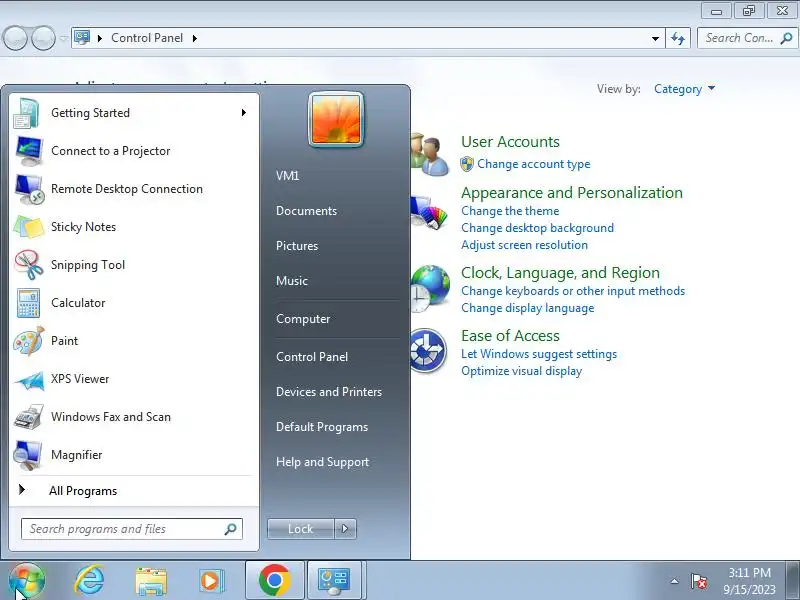Open Music from Start menu
The image size is (800, 600).
tap(292, 281)
